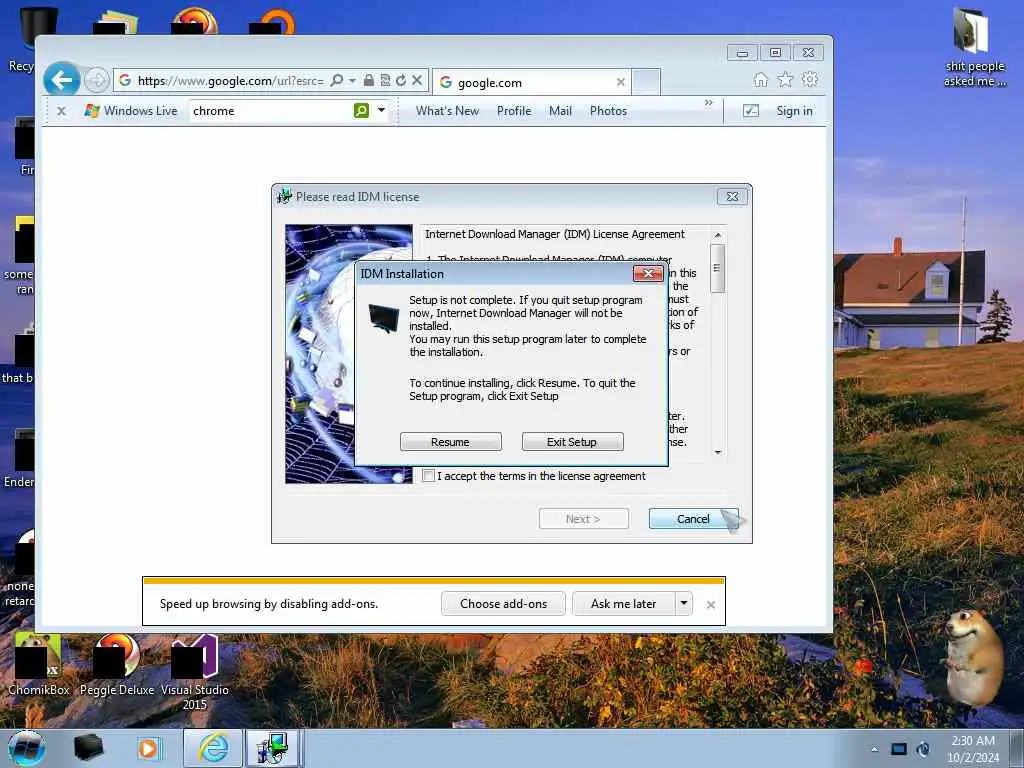
Task: Expand the toolbar overflow chevron
Action: click(709, 103)
